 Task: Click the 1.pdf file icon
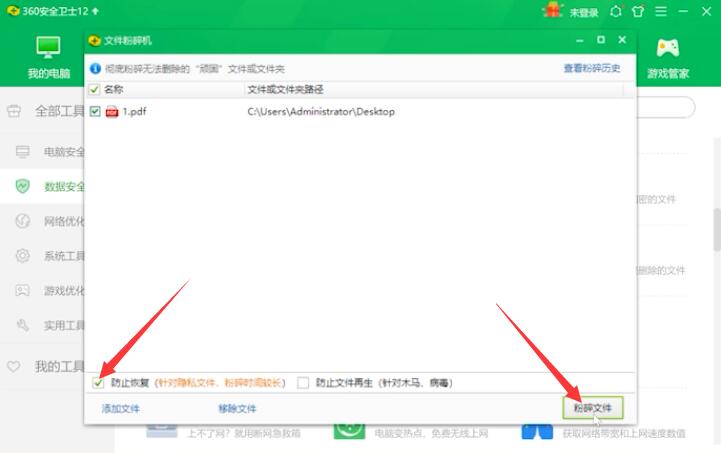click(112, 111)
